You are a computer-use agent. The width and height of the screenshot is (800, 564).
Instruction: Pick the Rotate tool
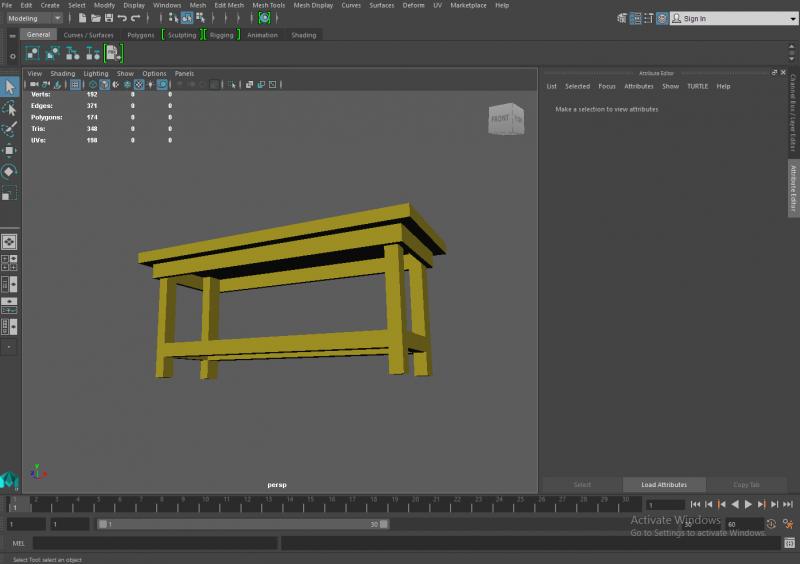pos(9,171)
